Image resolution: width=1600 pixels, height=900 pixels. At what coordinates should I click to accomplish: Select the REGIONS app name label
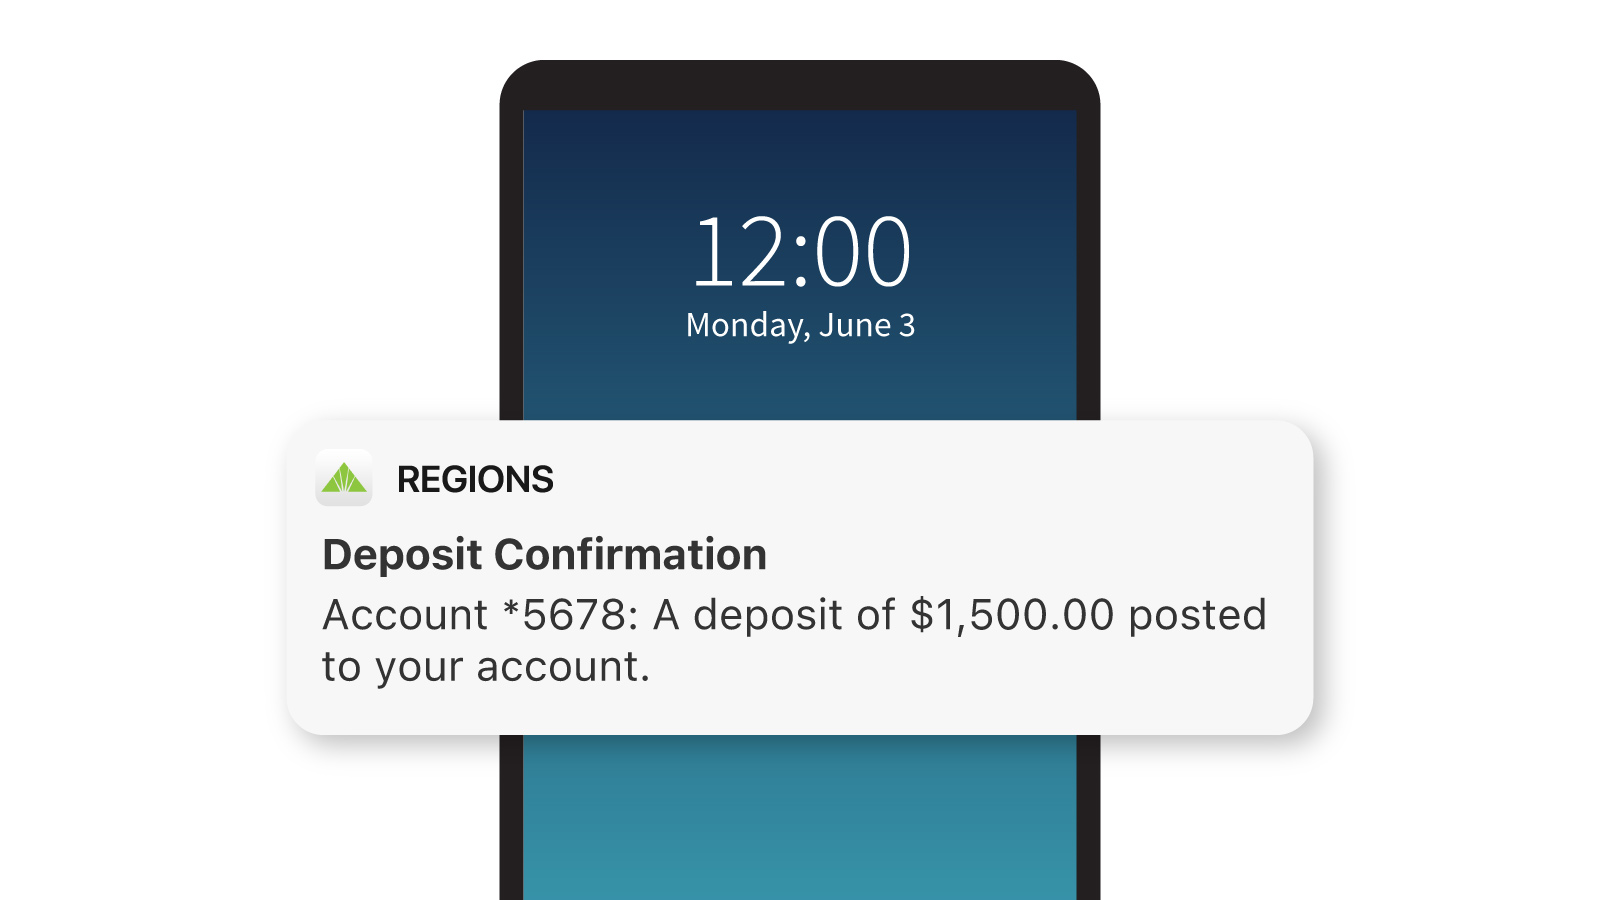click(x=474, y=479)
